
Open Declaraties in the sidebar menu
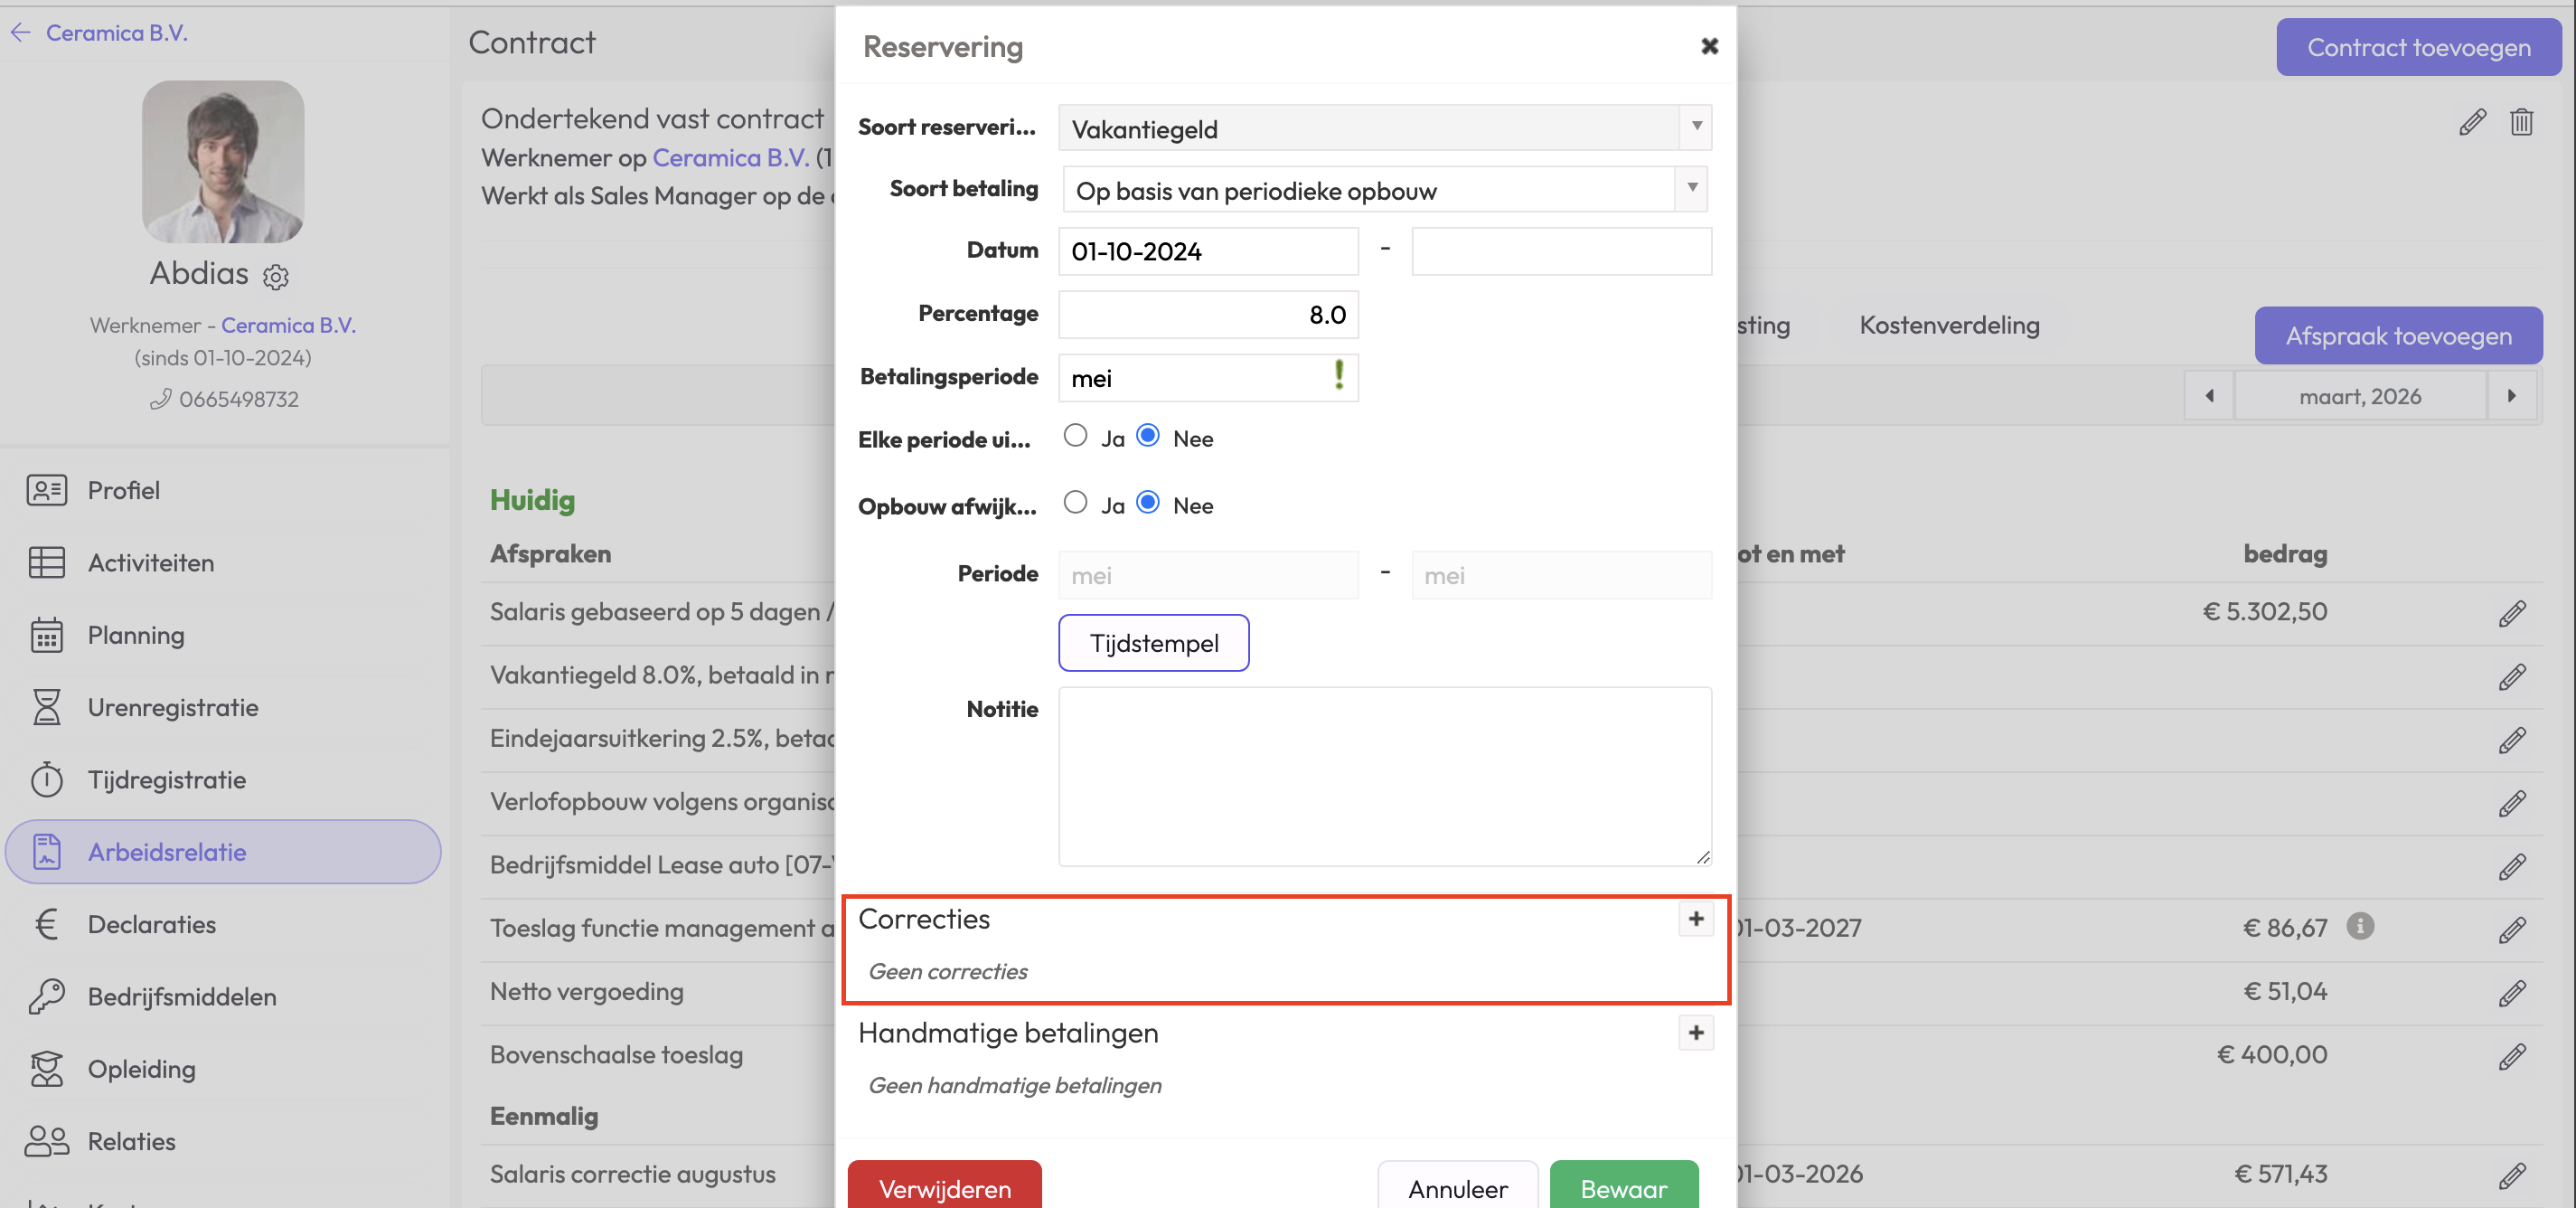coord(152,924)
